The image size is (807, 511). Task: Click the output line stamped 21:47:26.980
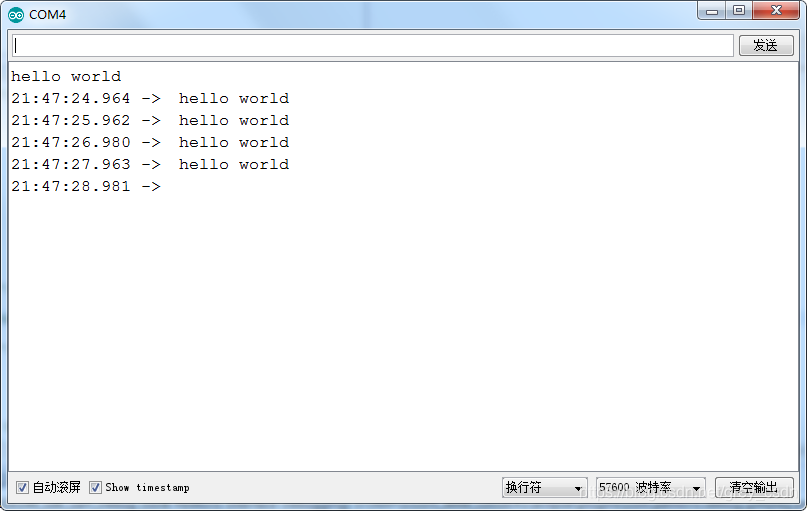click(x=150, y=143)
